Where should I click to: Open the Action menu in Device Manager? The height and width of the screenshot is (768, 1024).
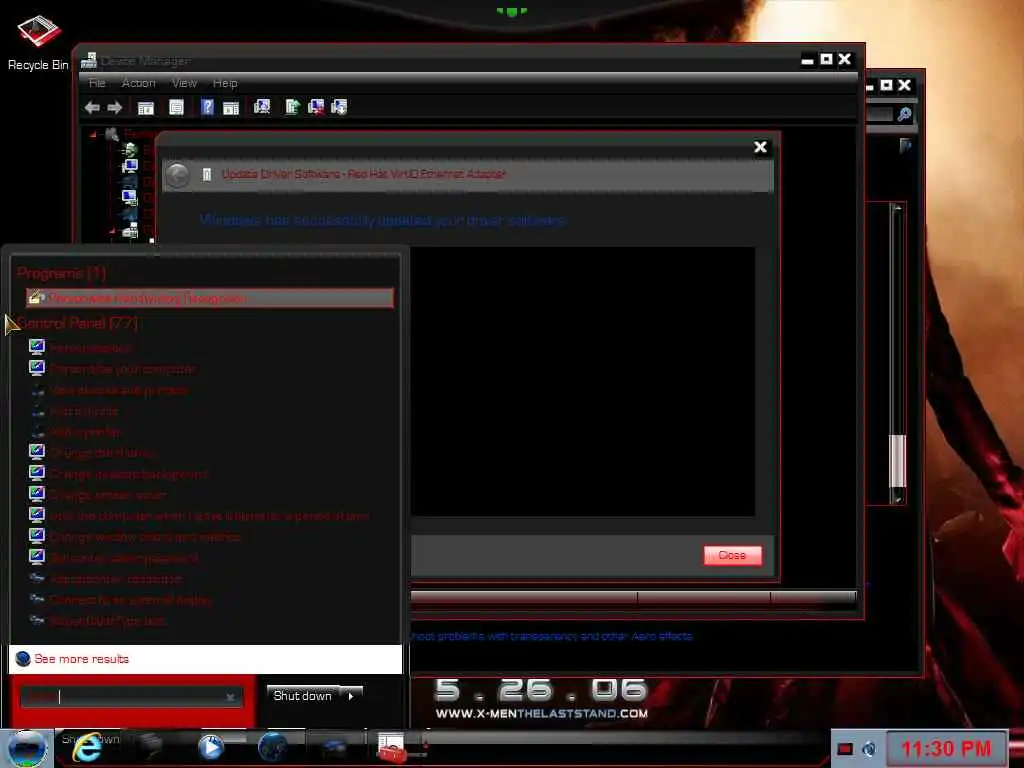click(138, 83)
